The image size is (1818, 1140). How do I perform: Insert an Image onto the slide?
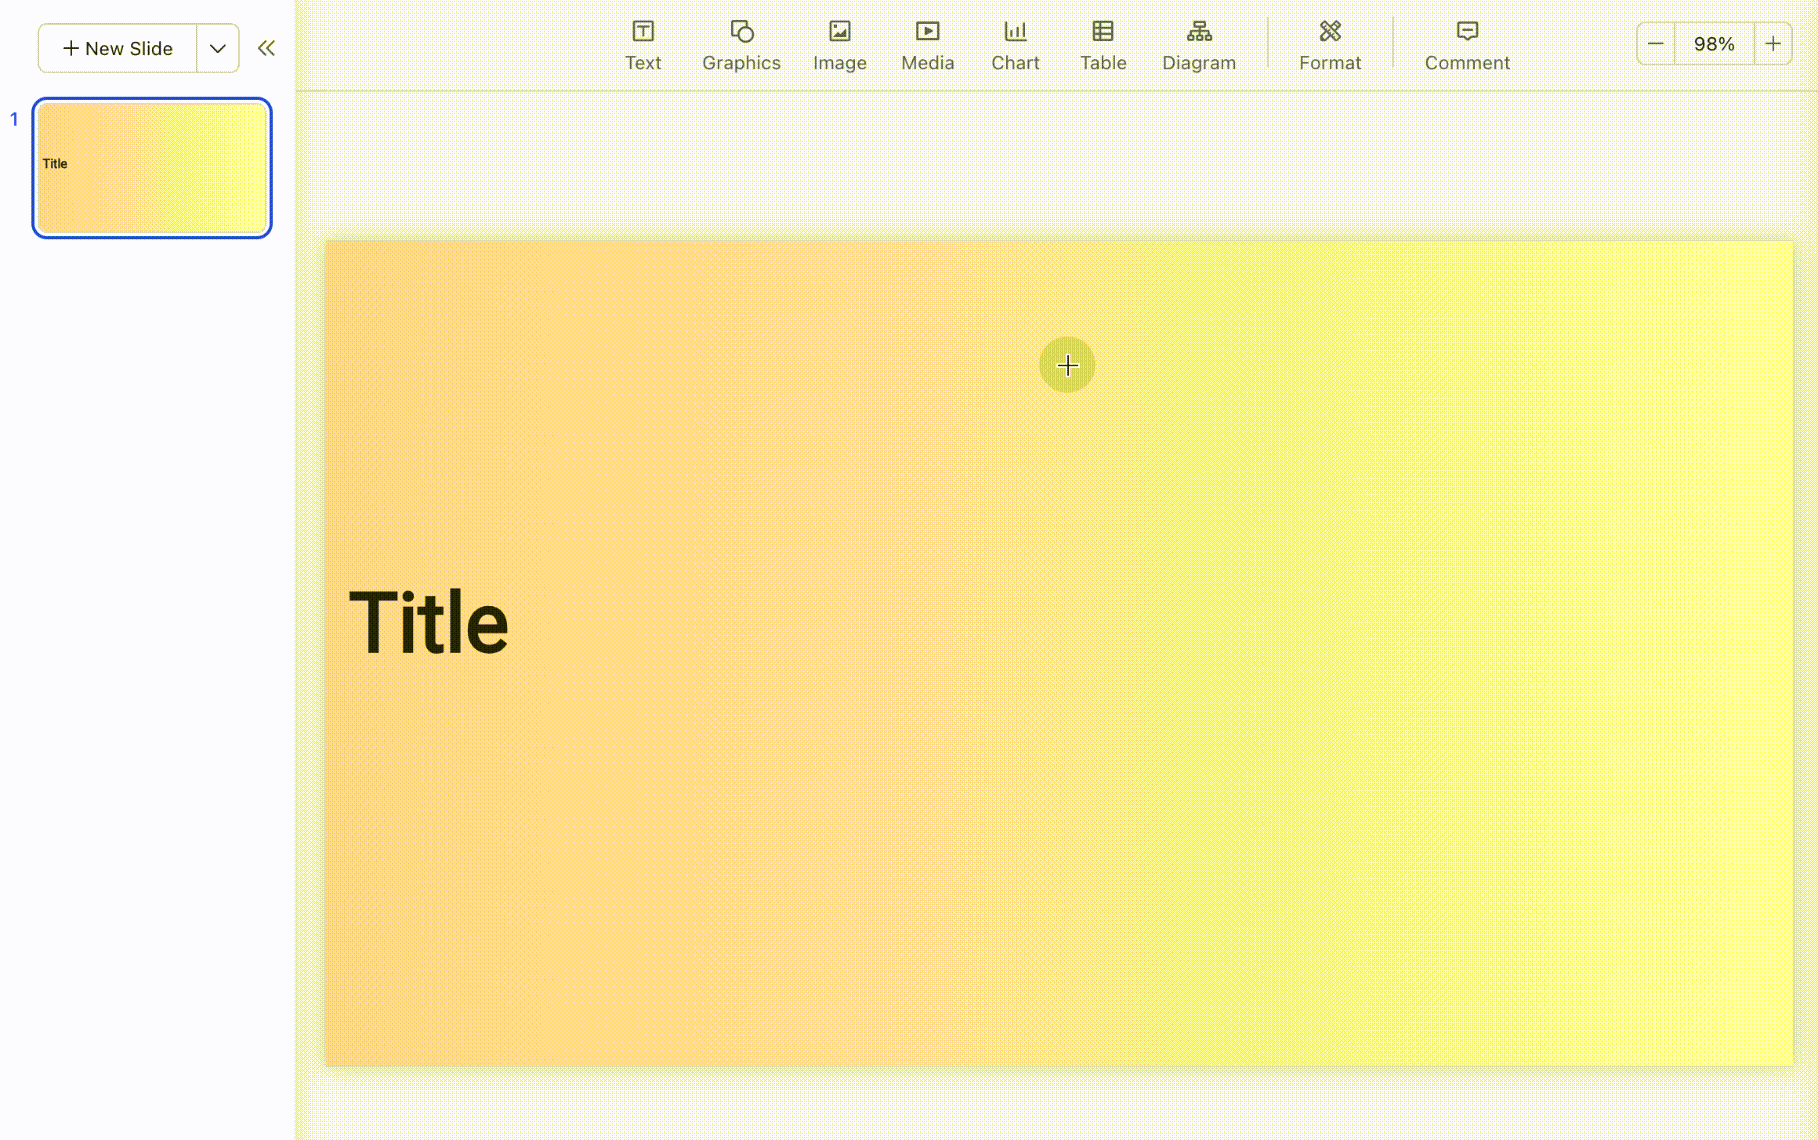pos(839,45)
